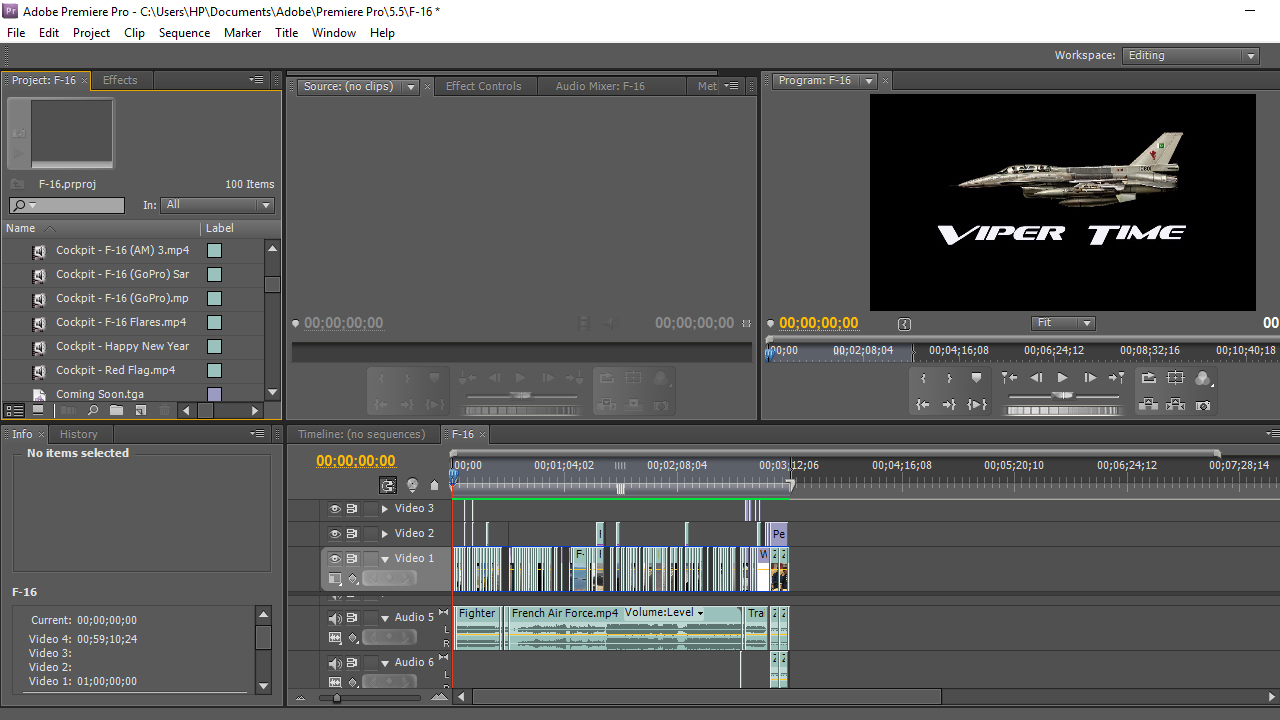Switch Project panel to List View

click(x=14, y=410)
